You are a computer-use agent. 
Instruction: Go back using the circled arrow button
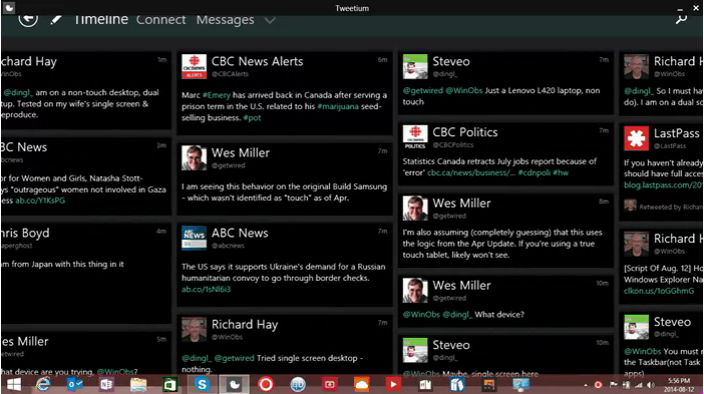point(28,19)
